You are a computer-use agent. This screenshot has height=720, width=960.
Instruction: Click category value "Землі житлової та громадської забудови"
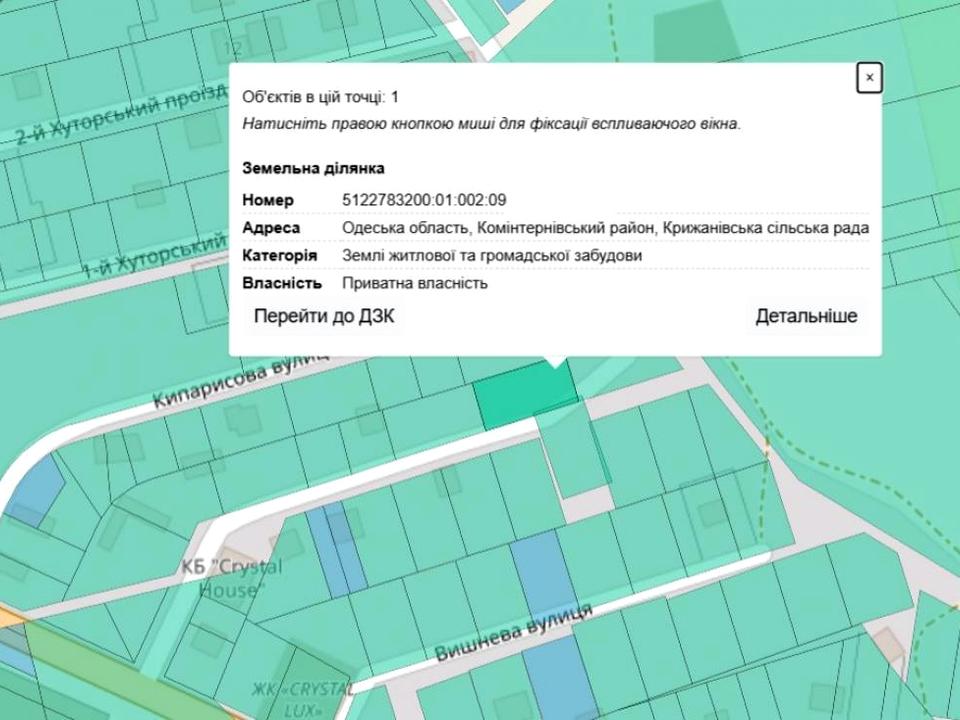click(492, 256)
